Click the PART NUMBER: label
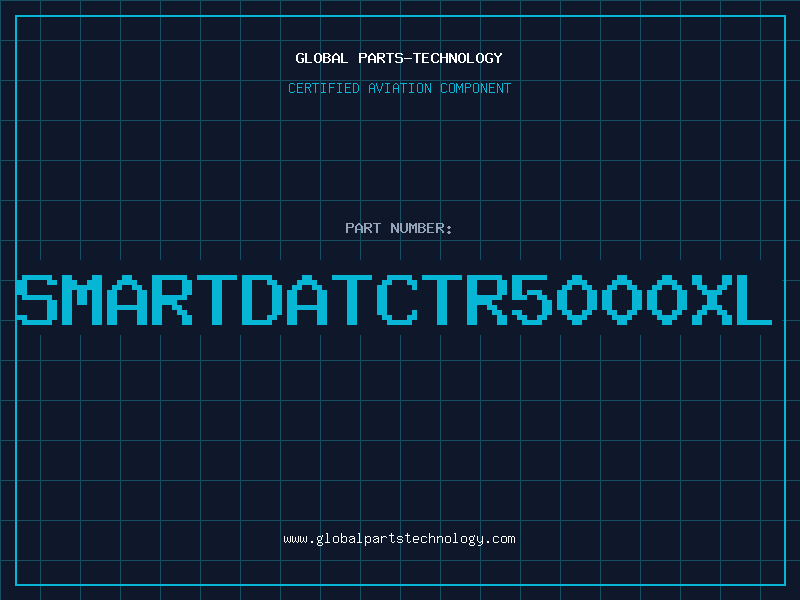Screen dimensions: 800x600 [x=399, y=228]
